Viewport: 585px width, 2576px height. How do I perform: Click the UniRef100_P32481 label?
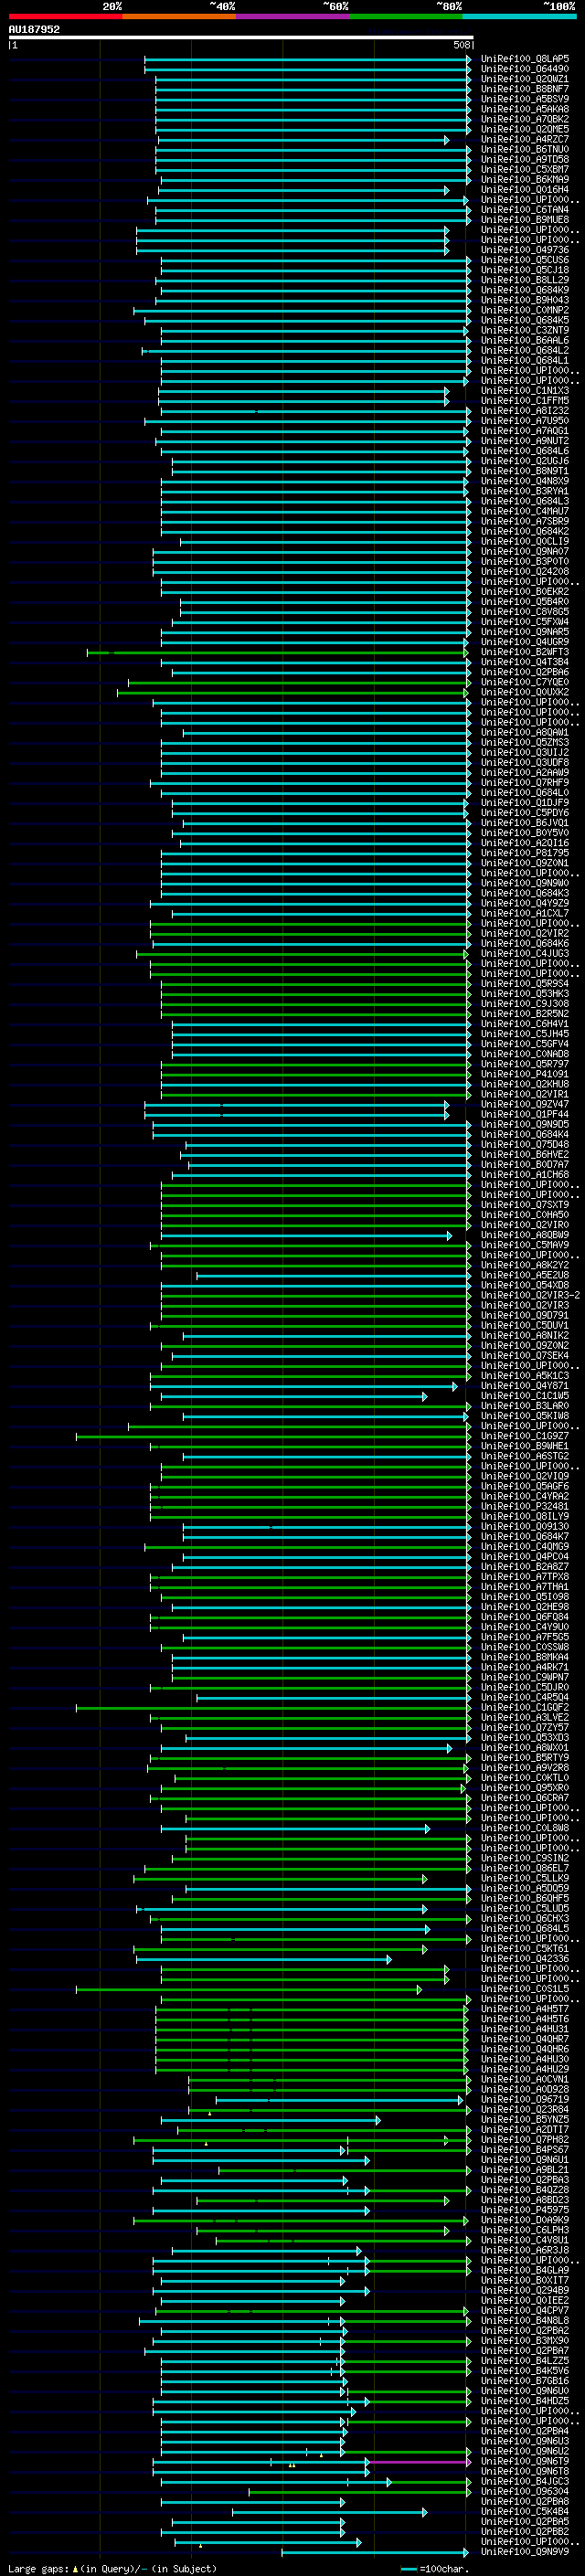(x=525, y=1508)
